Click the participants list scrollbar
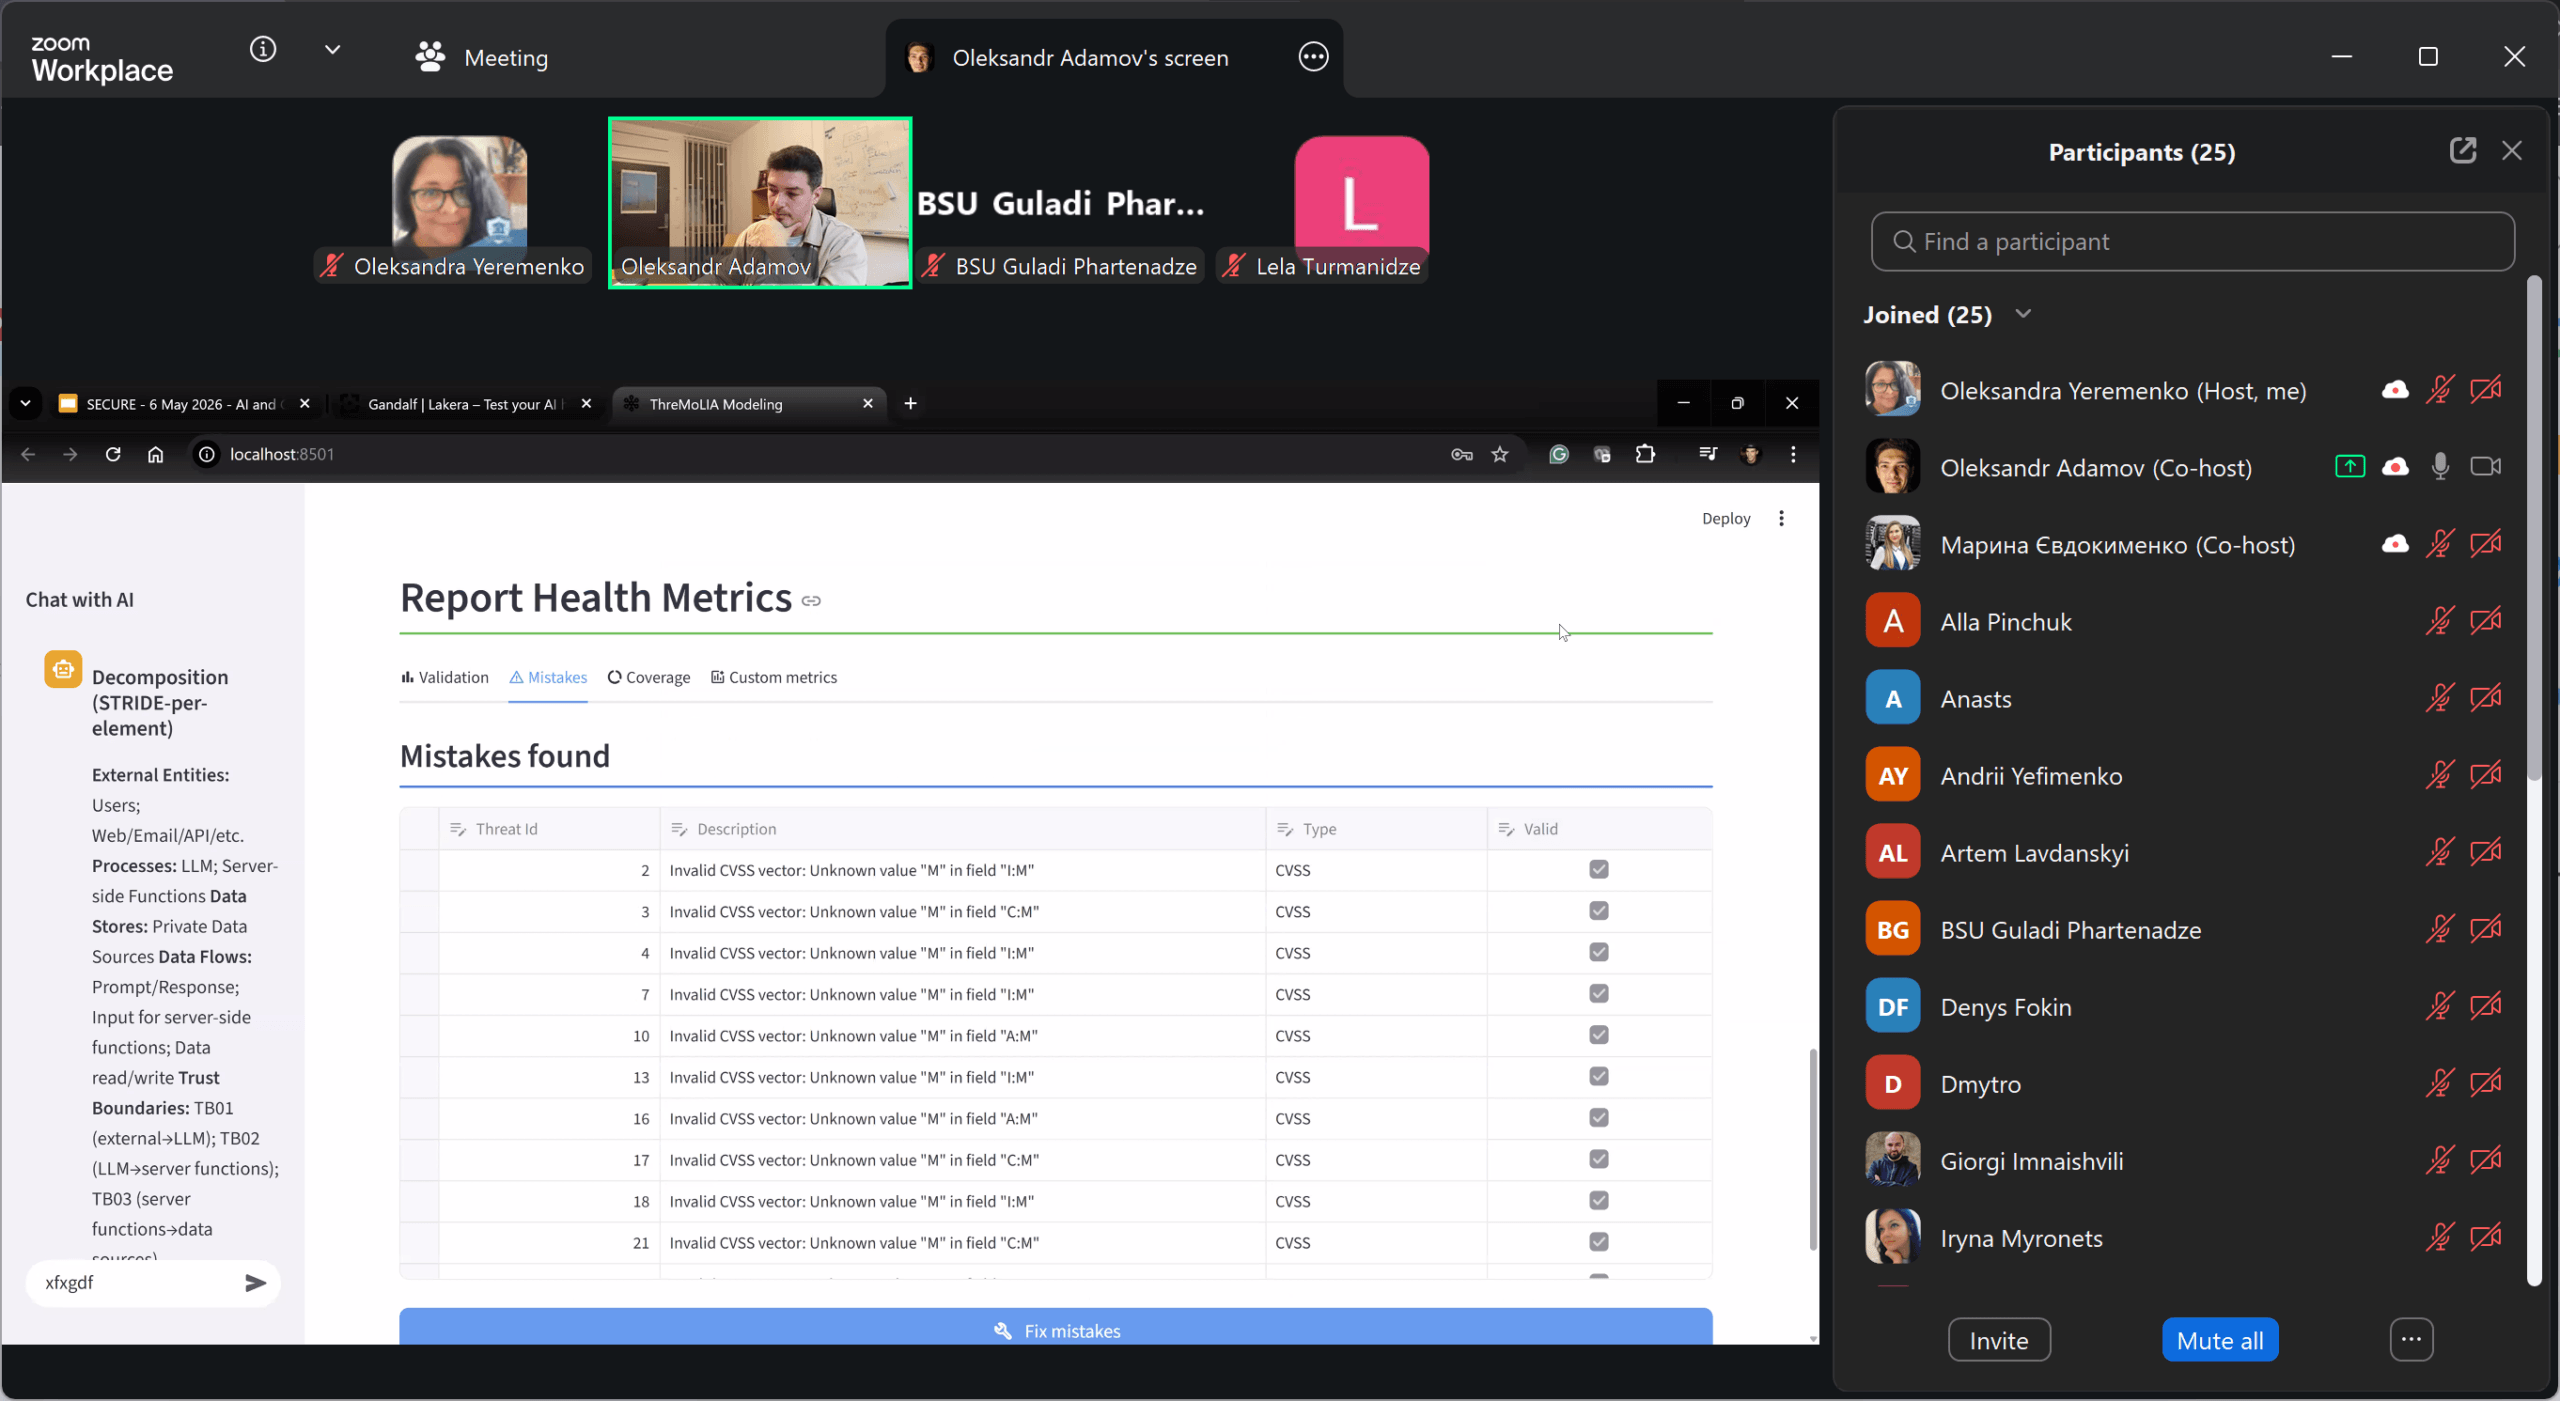 coord(2533,530)
